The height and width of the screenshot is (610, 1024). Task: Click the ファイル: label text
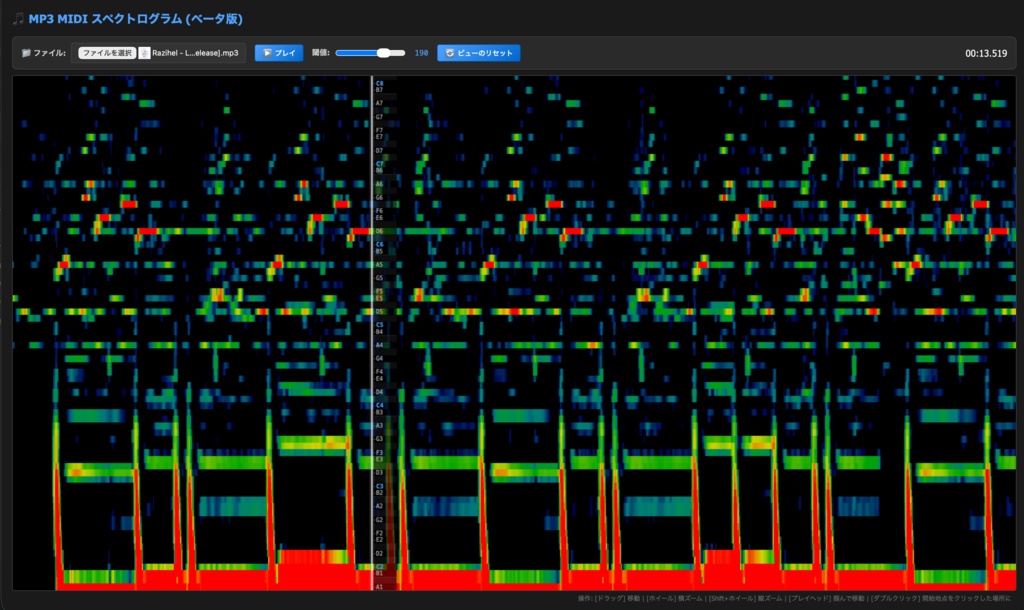pos(50,53)
